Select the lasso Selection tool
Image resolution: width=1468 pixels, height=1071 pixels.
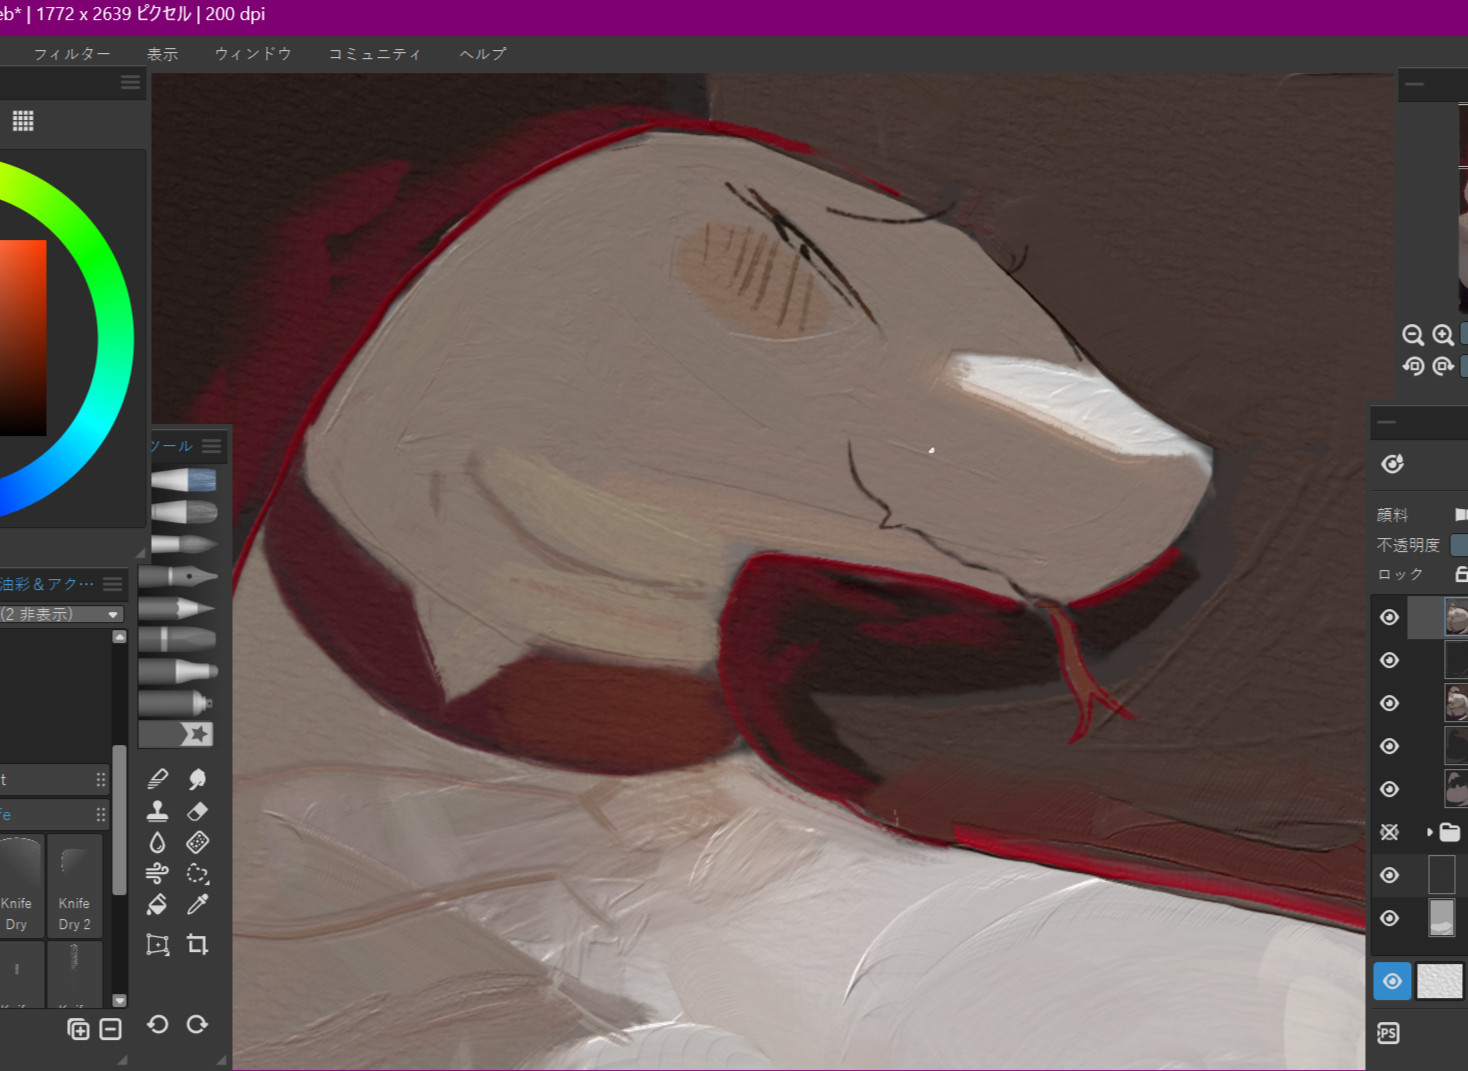tap(197, 874)
